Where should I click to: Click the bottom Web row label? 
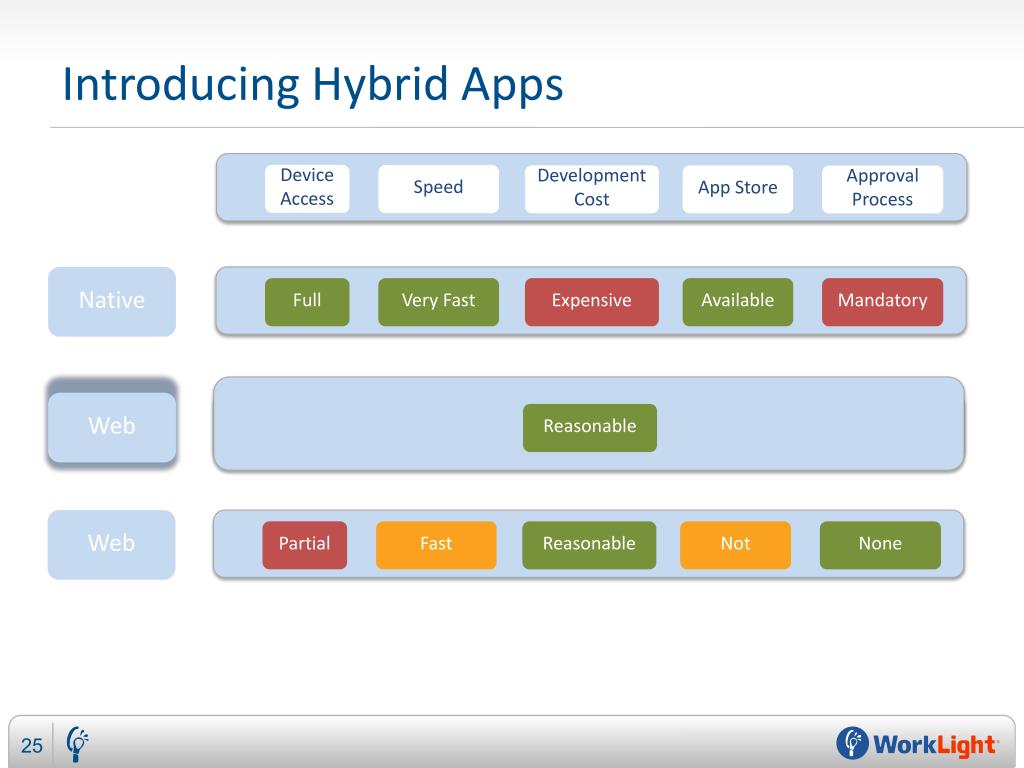[112, 544]
